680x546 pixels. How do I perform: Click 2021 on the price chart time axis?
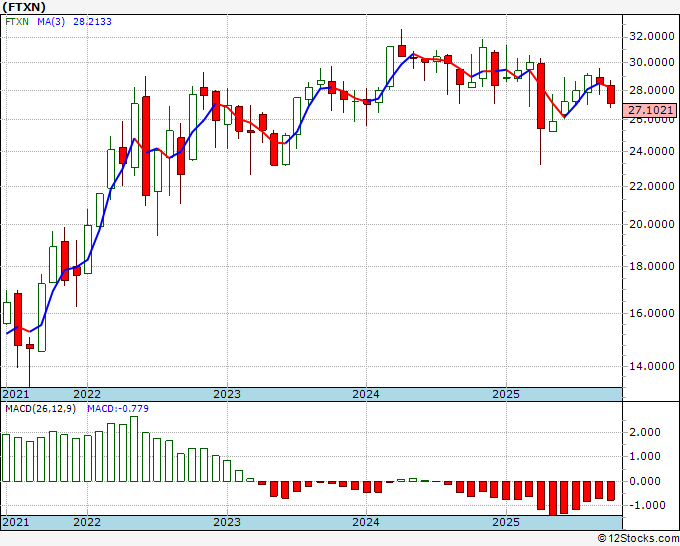(x=16, y=394)
